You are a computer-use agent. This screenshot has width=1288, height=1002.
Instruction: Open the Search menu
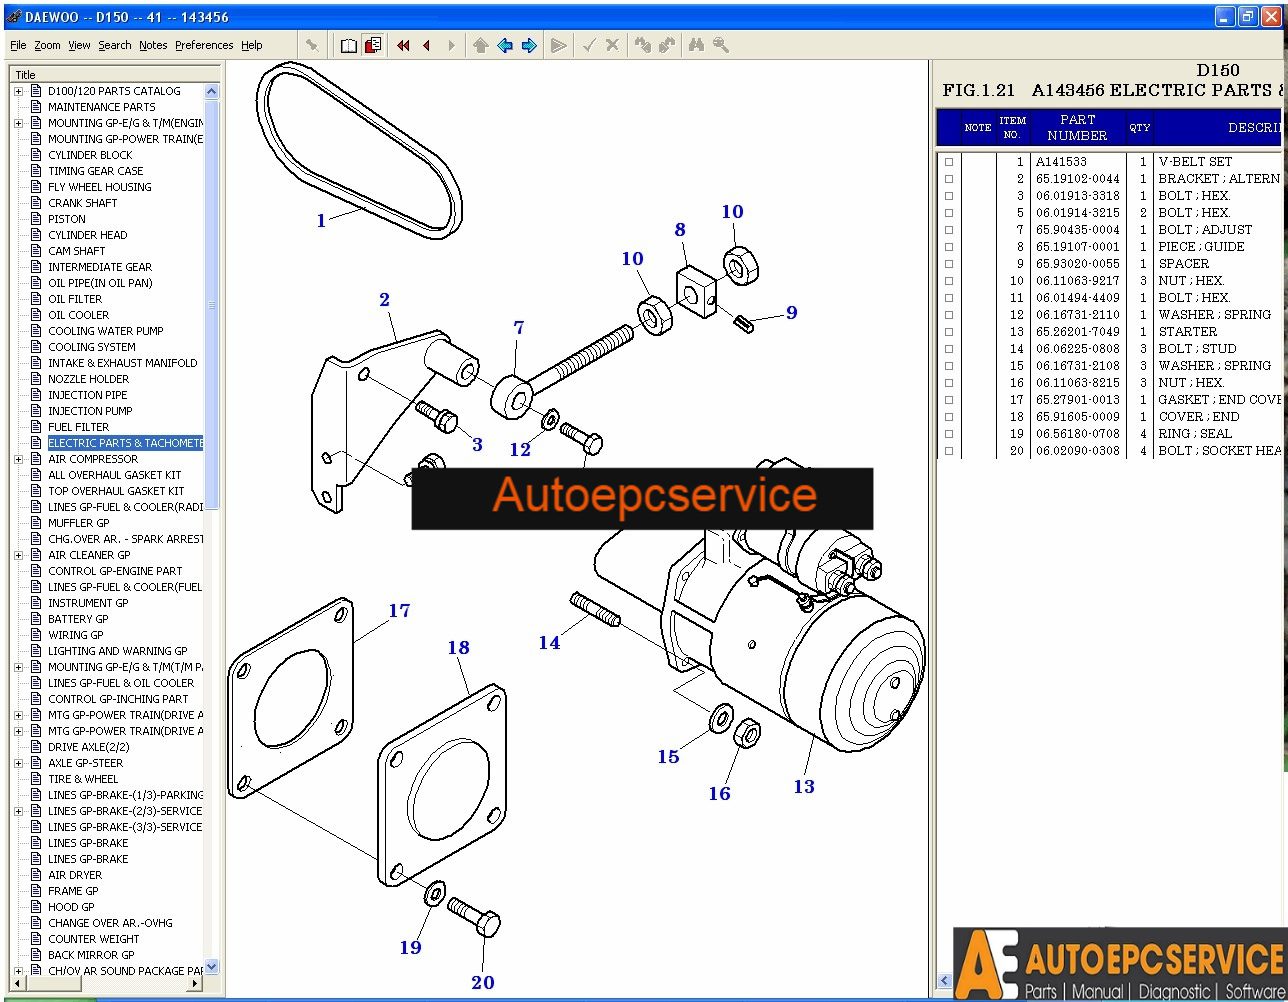coord(114,45)
